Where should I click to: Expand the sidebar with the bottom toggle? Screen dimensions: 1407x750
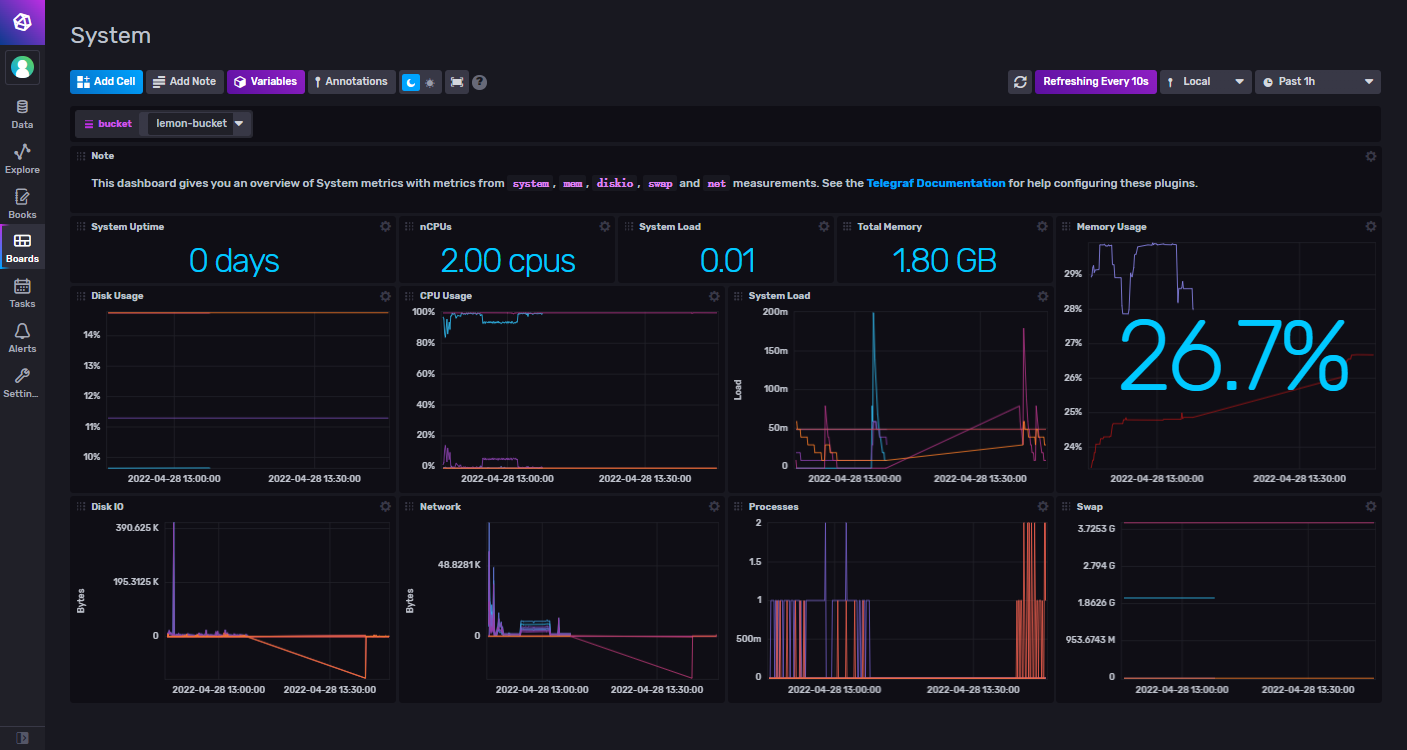point(22,738)
